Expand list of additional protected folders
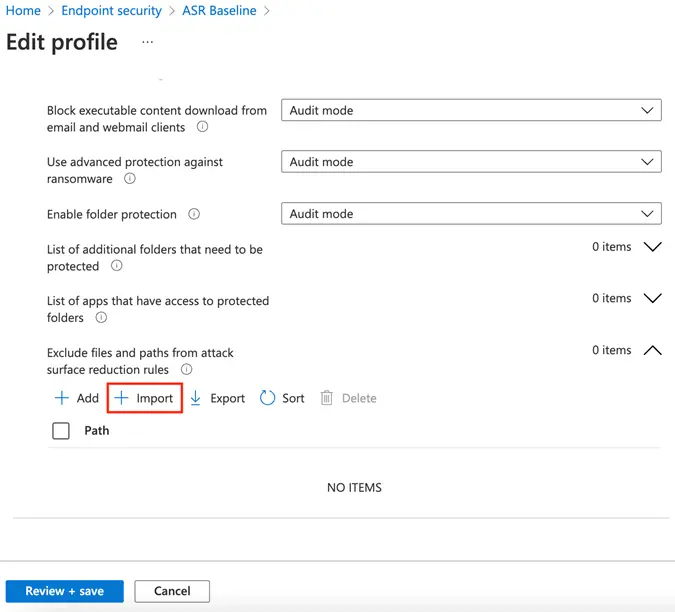 point(652,247)
